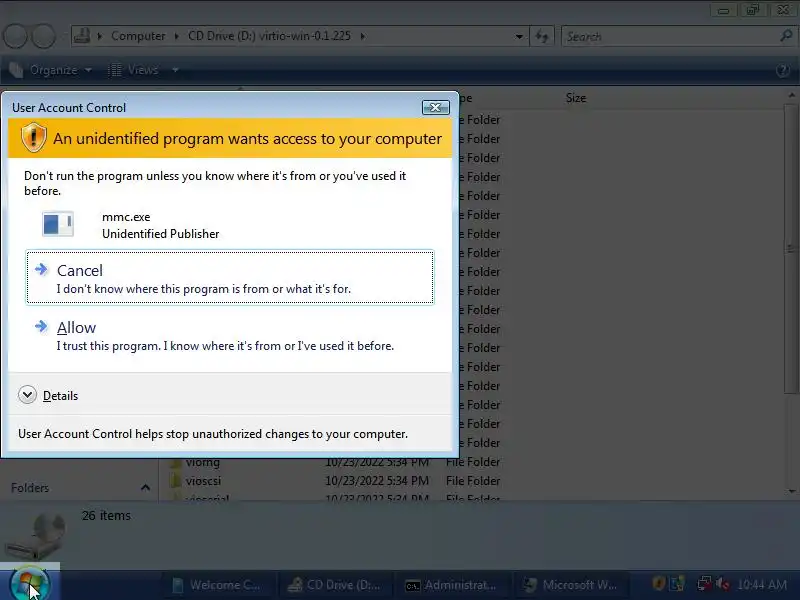The width and height of the screenshot is (800, 600).
Task: Click the security shield tray icon
Action: [659, 584]
